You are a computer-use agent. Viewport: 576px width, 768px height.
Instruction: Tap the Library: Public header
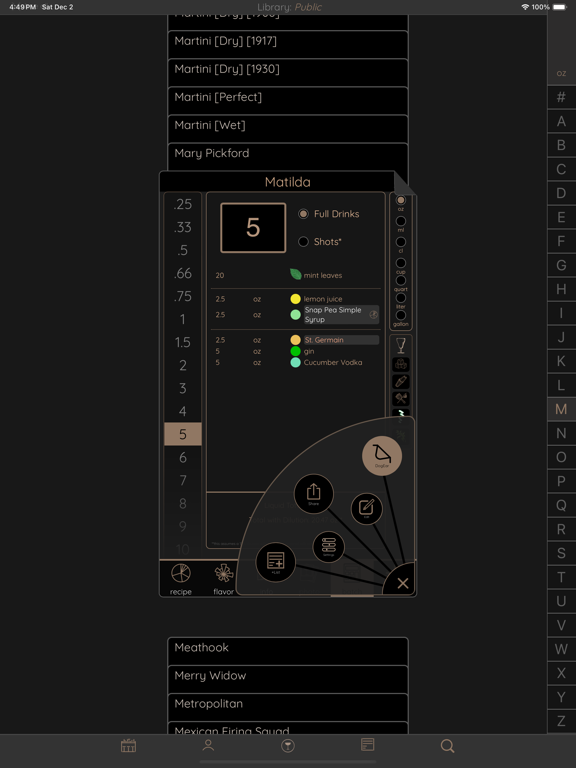(x=289, y=7)
